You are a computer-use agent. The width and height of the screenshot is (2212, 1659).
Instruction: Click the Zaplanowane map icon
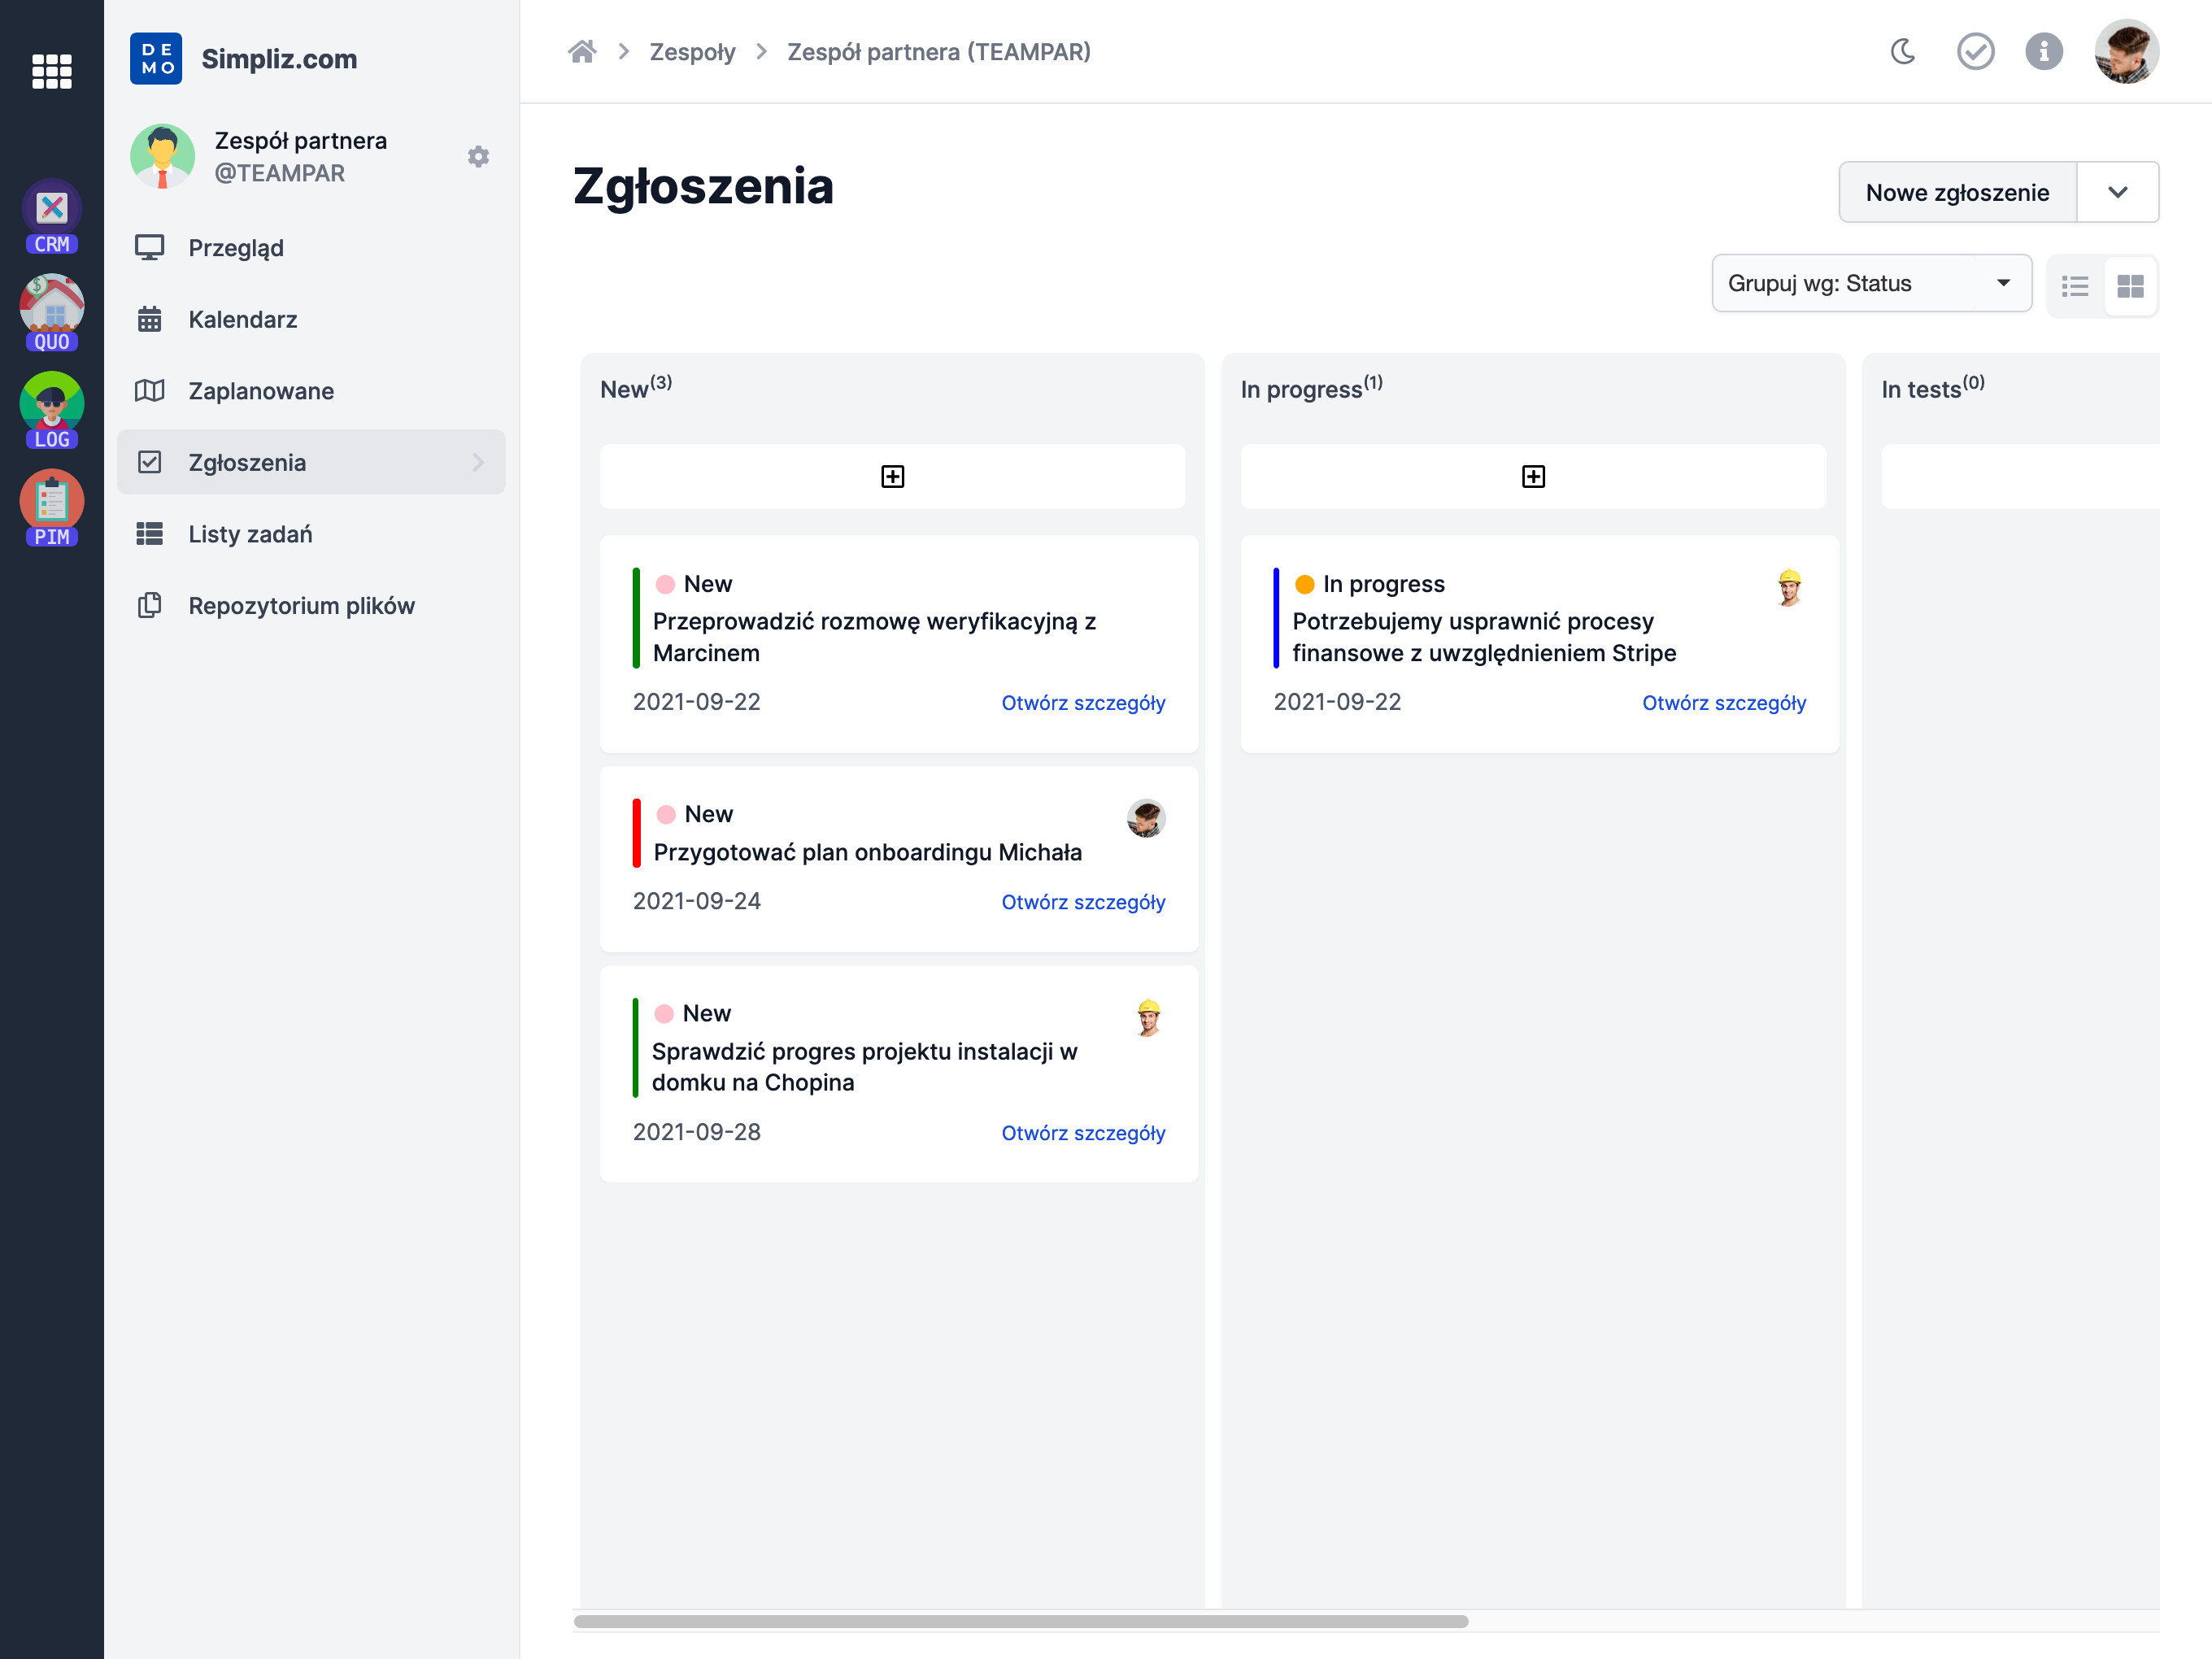[x=149, y=391]
